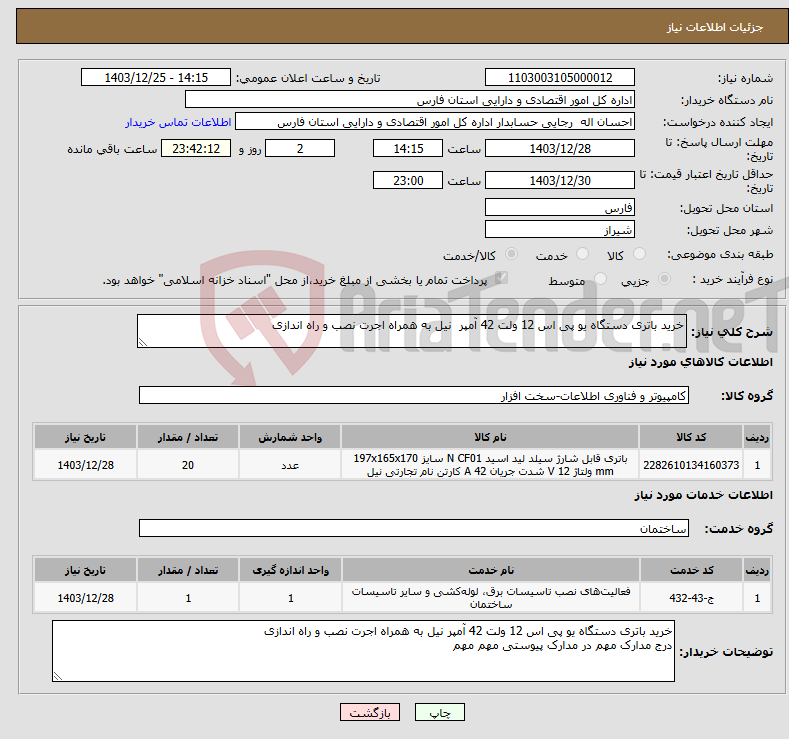Select the کالا/خدمت radio button
The image size is (789, 739).
tap(511, 254)
